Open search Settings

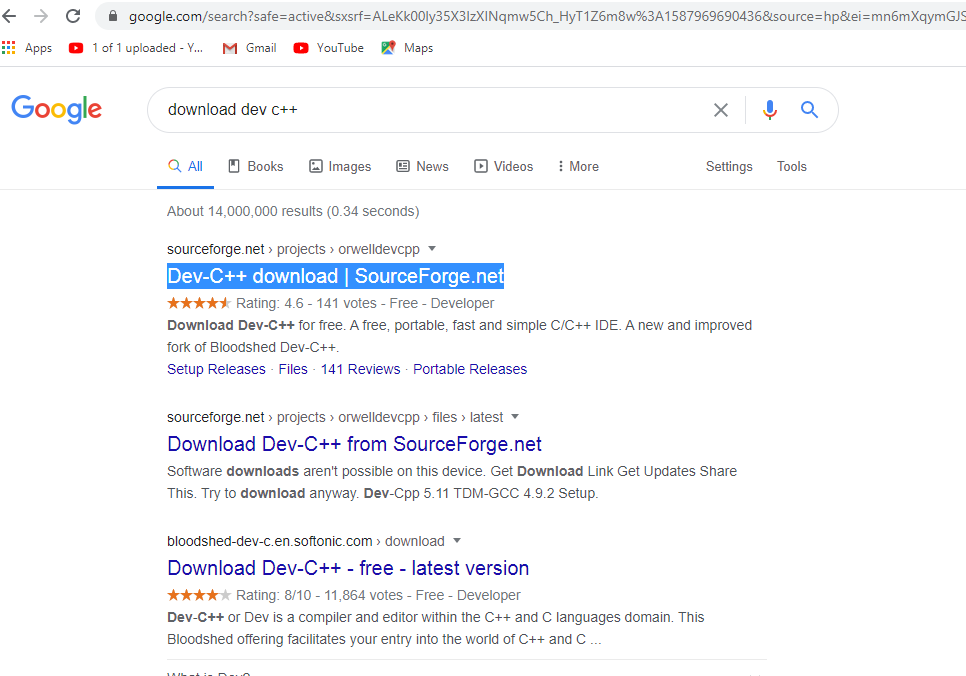pos(729,166)
